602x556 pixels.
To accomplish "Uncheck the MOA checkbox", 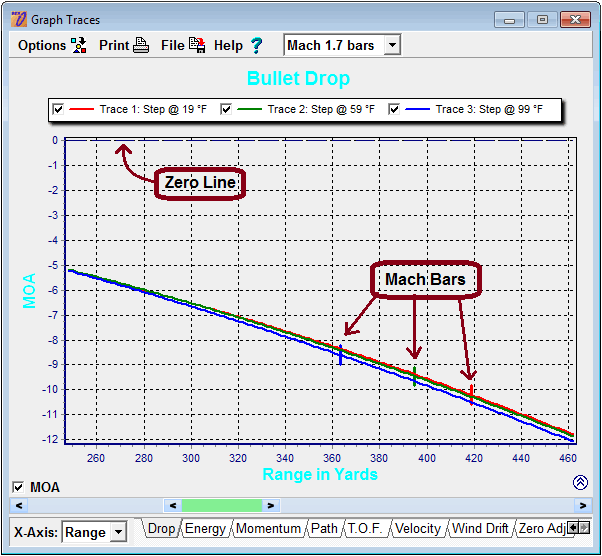I will click(18, 487).
